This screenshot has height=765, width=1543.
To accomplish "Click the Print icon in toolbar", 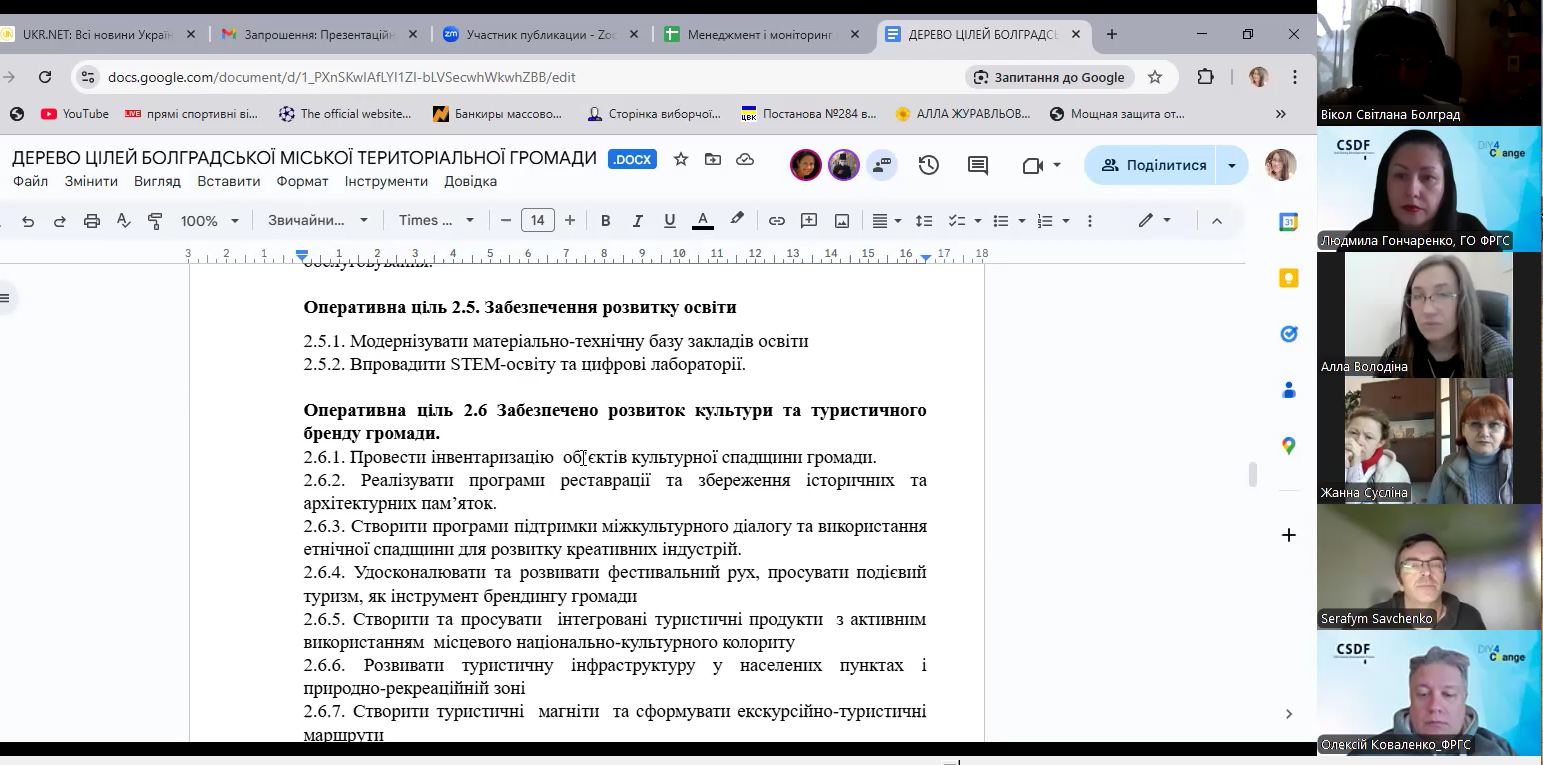I will [x=92, y=221].
